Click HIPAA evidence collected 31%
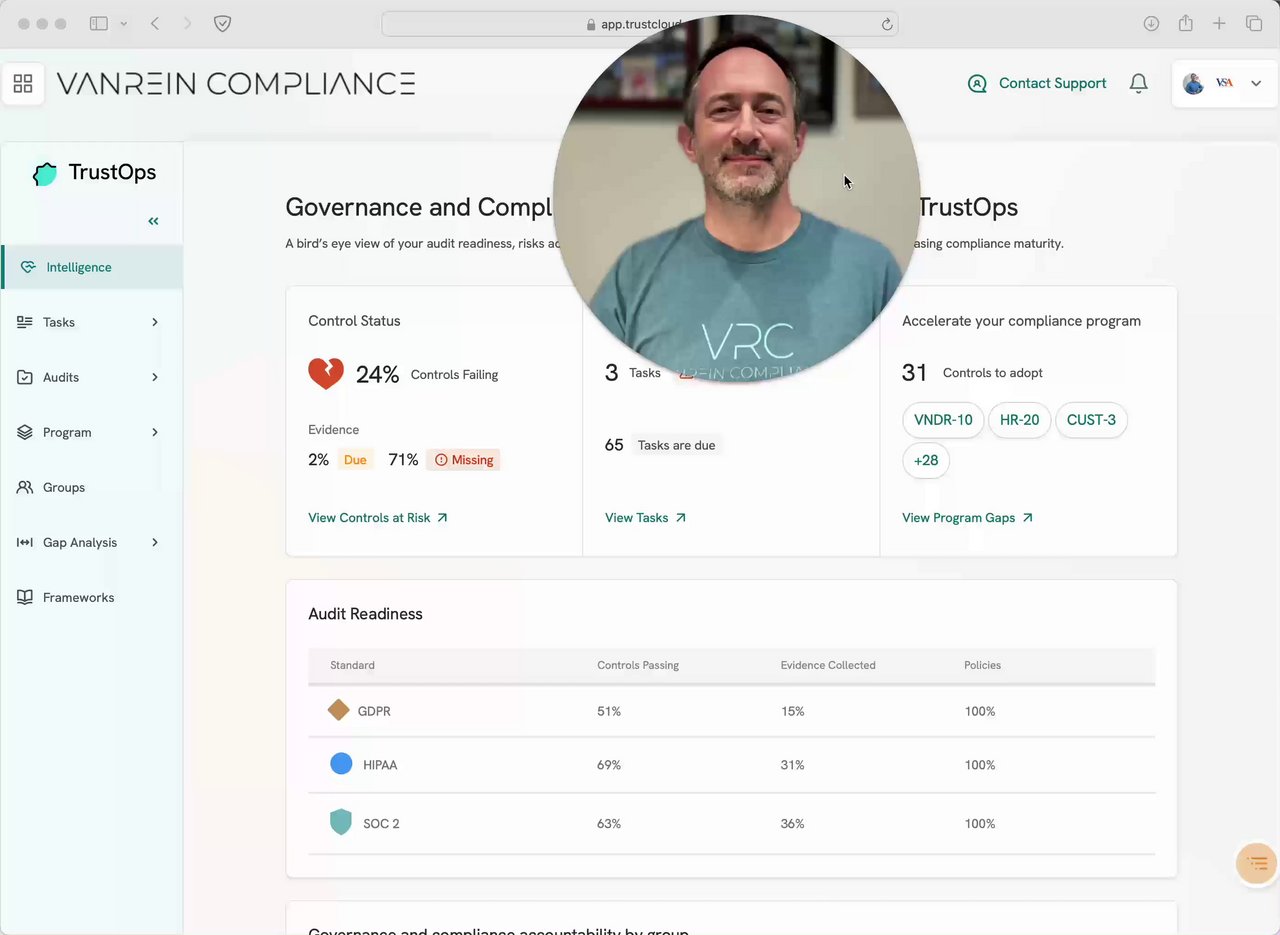1280x935 pixels. coord(792,765)
